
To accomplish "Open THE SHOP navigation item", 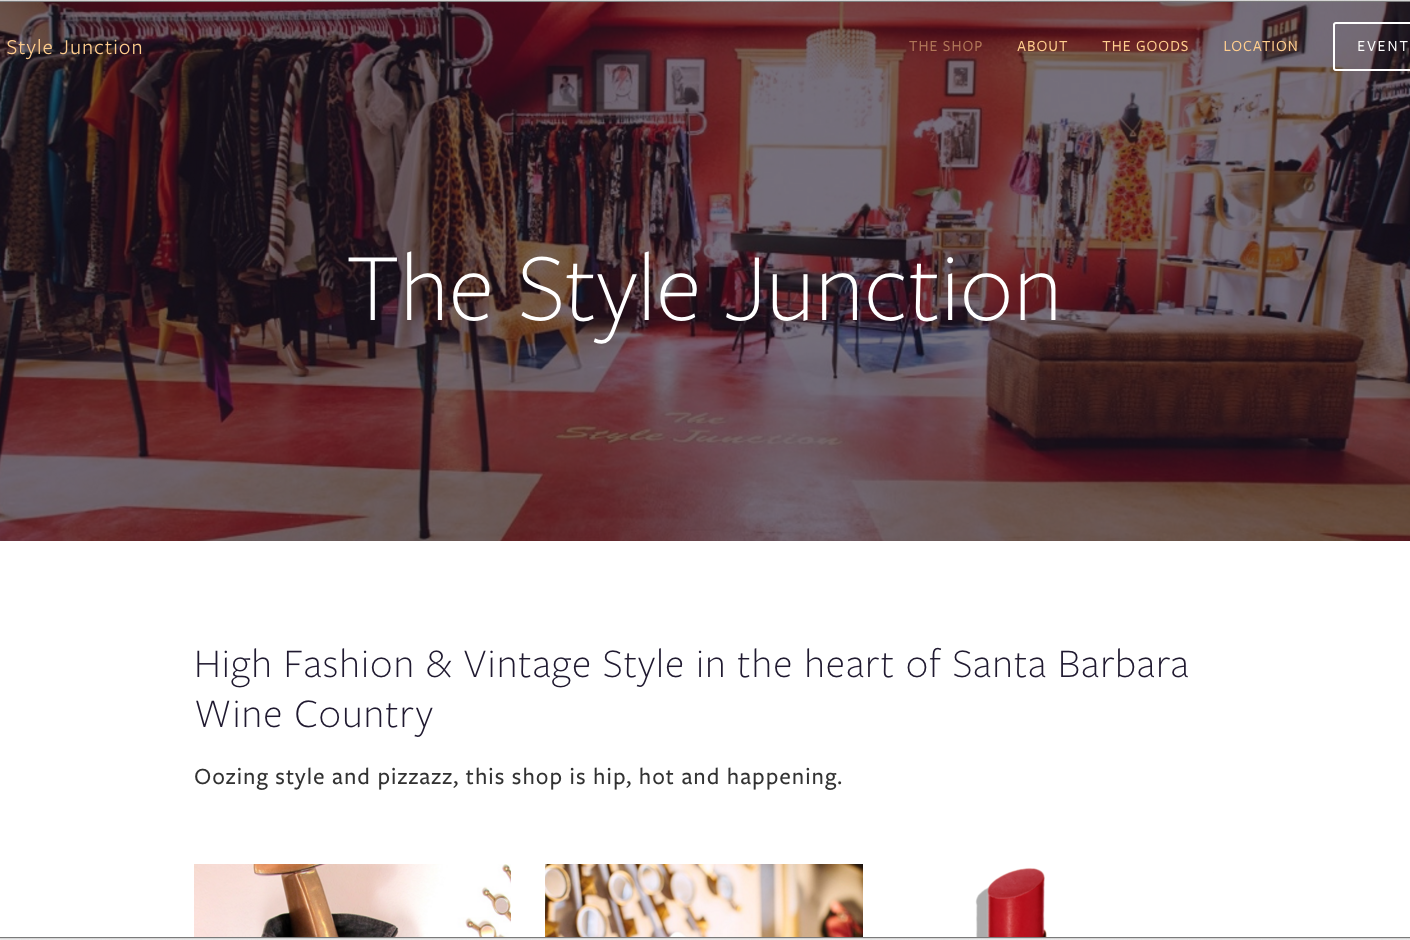I will coord(945,46).
